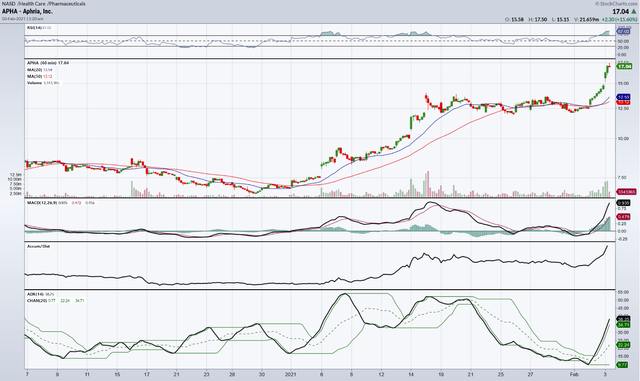Click the +2.30 (+15.60%) change figure
Viewport: 640px width, 381px height.
pyautogui.click(x=620, y=19)
